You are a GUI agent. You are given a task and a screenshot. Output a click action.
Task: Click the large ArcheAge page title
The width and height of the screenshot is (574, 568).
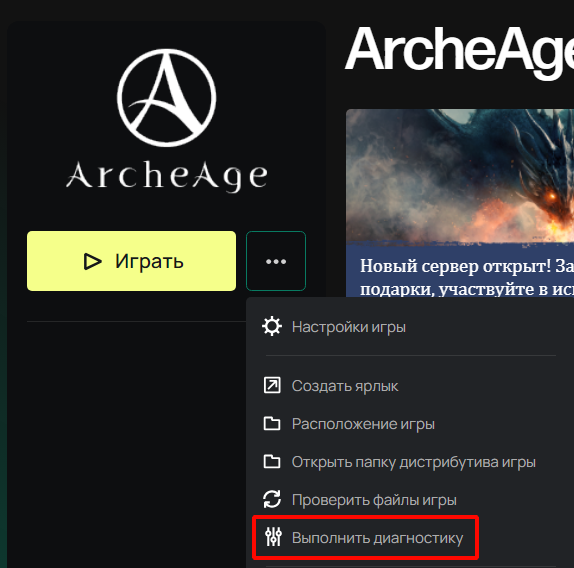[x=459, y=51]
